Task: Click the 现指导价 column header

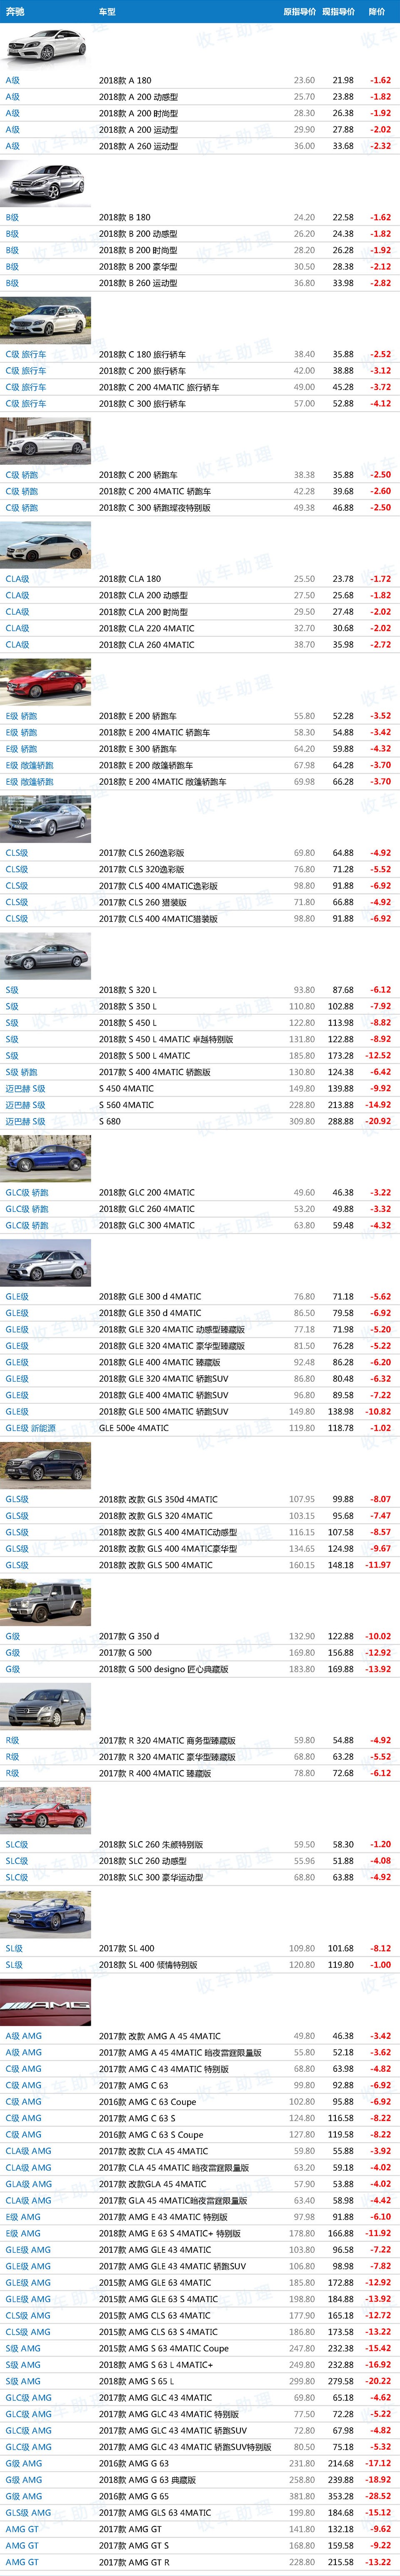Action: coord(338,12)
